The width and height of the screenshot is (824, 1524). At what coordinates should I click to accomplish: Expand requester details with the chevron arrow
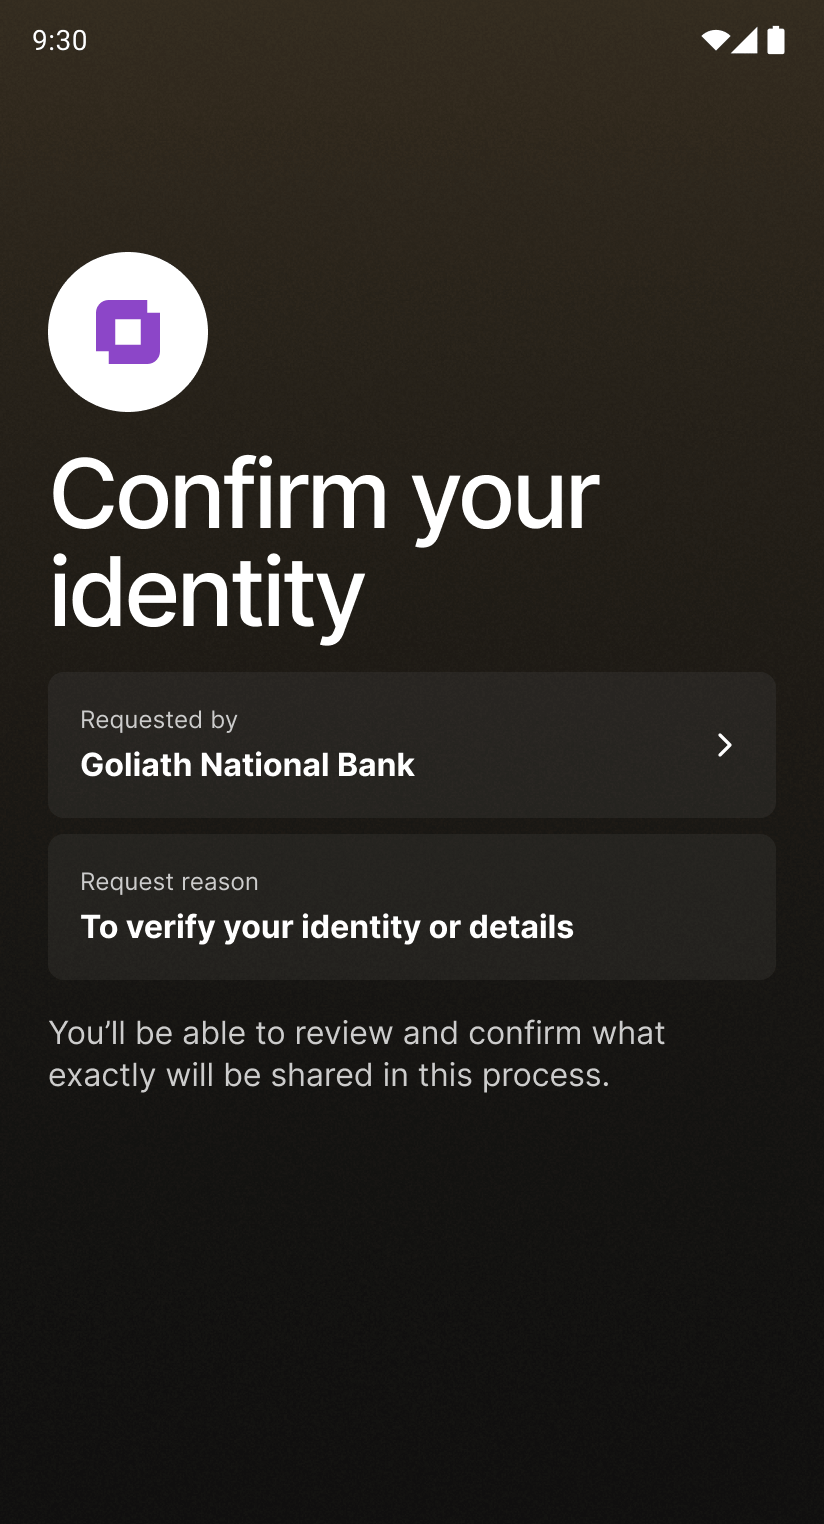point(725,745)
